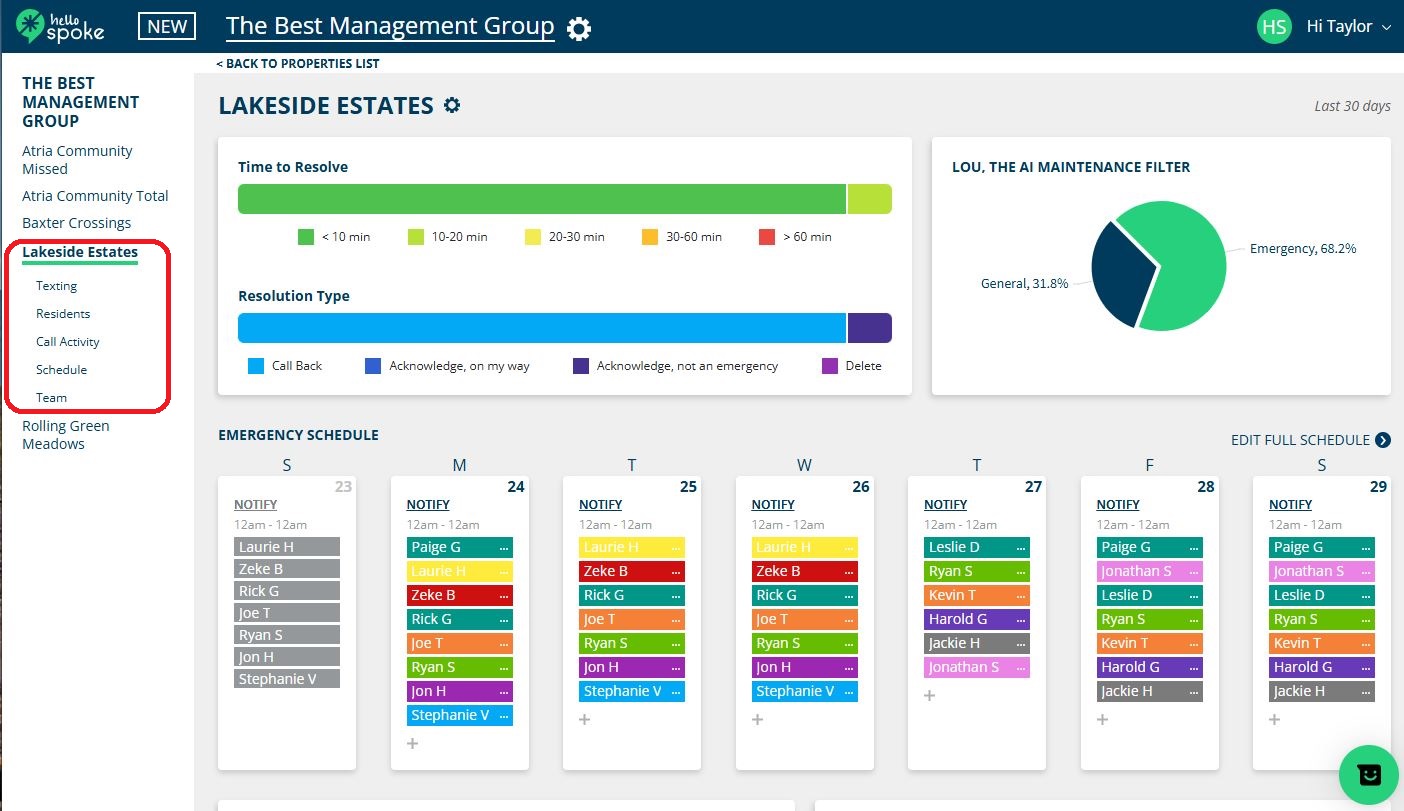The width and height of the screenshot is (1404, 811).
Task: Select the Rolling Green Meadows property
Action: (x=66, y=434)
